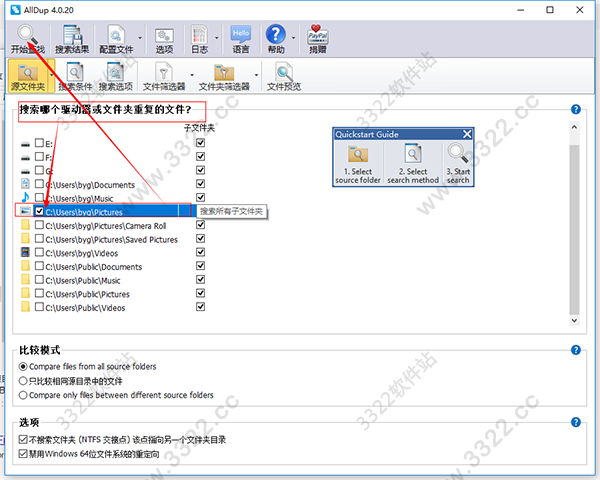The width and height of the screenshot is (600, 480).
Task: Click the E: drive icon
Action: (25, 144)
